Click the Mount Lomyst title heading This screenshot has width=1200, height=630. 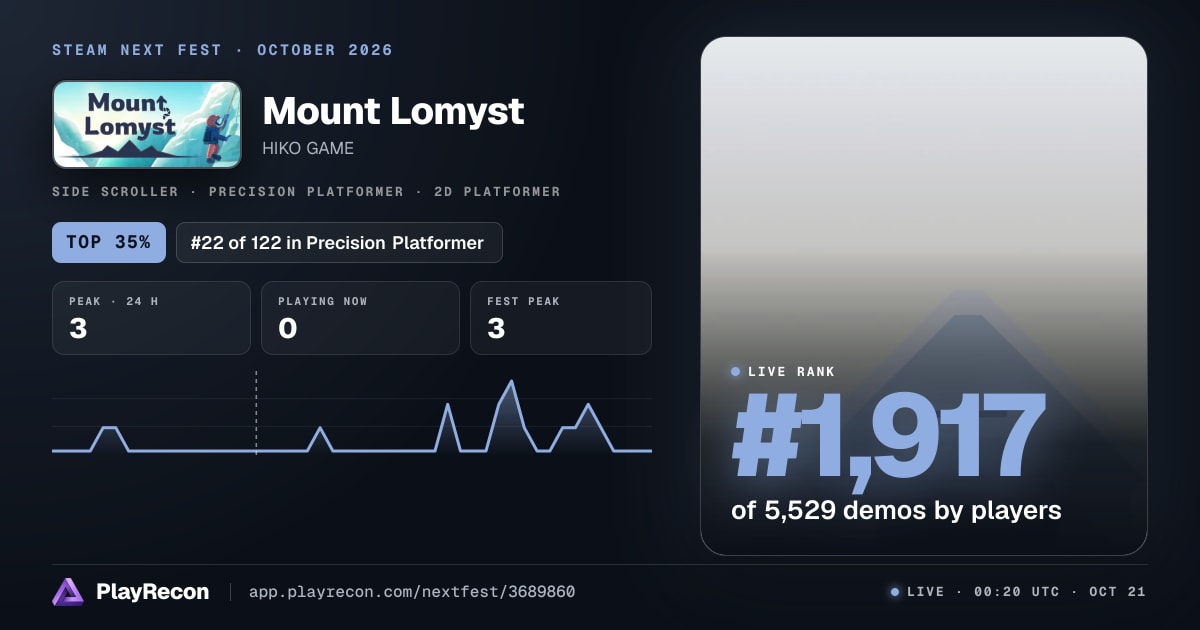pos(393,110)
